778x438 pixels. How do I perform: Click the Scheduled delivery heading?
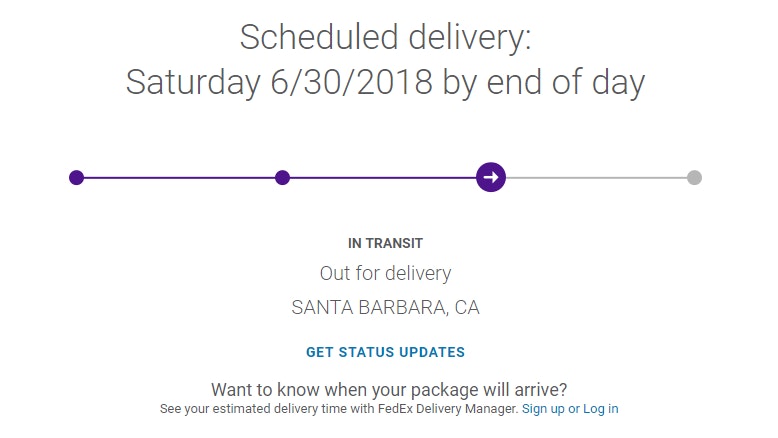[385, 38]
